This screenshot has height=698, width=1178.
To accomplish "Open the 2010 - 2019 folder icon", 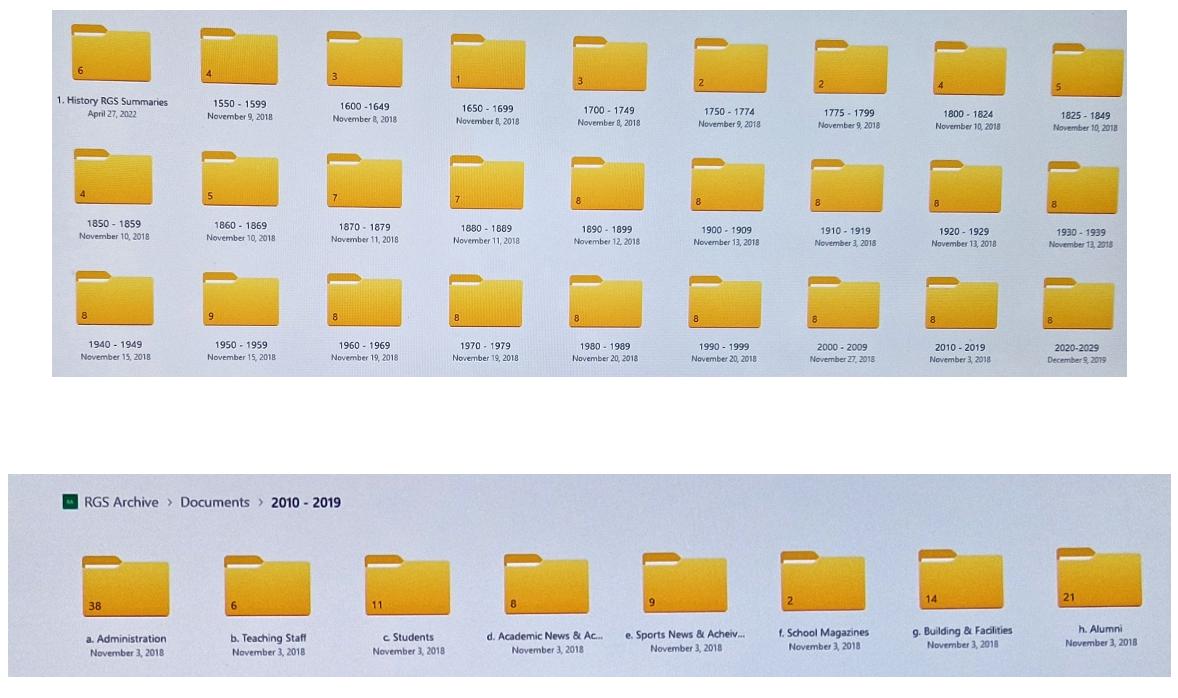I will pos(962,304).
